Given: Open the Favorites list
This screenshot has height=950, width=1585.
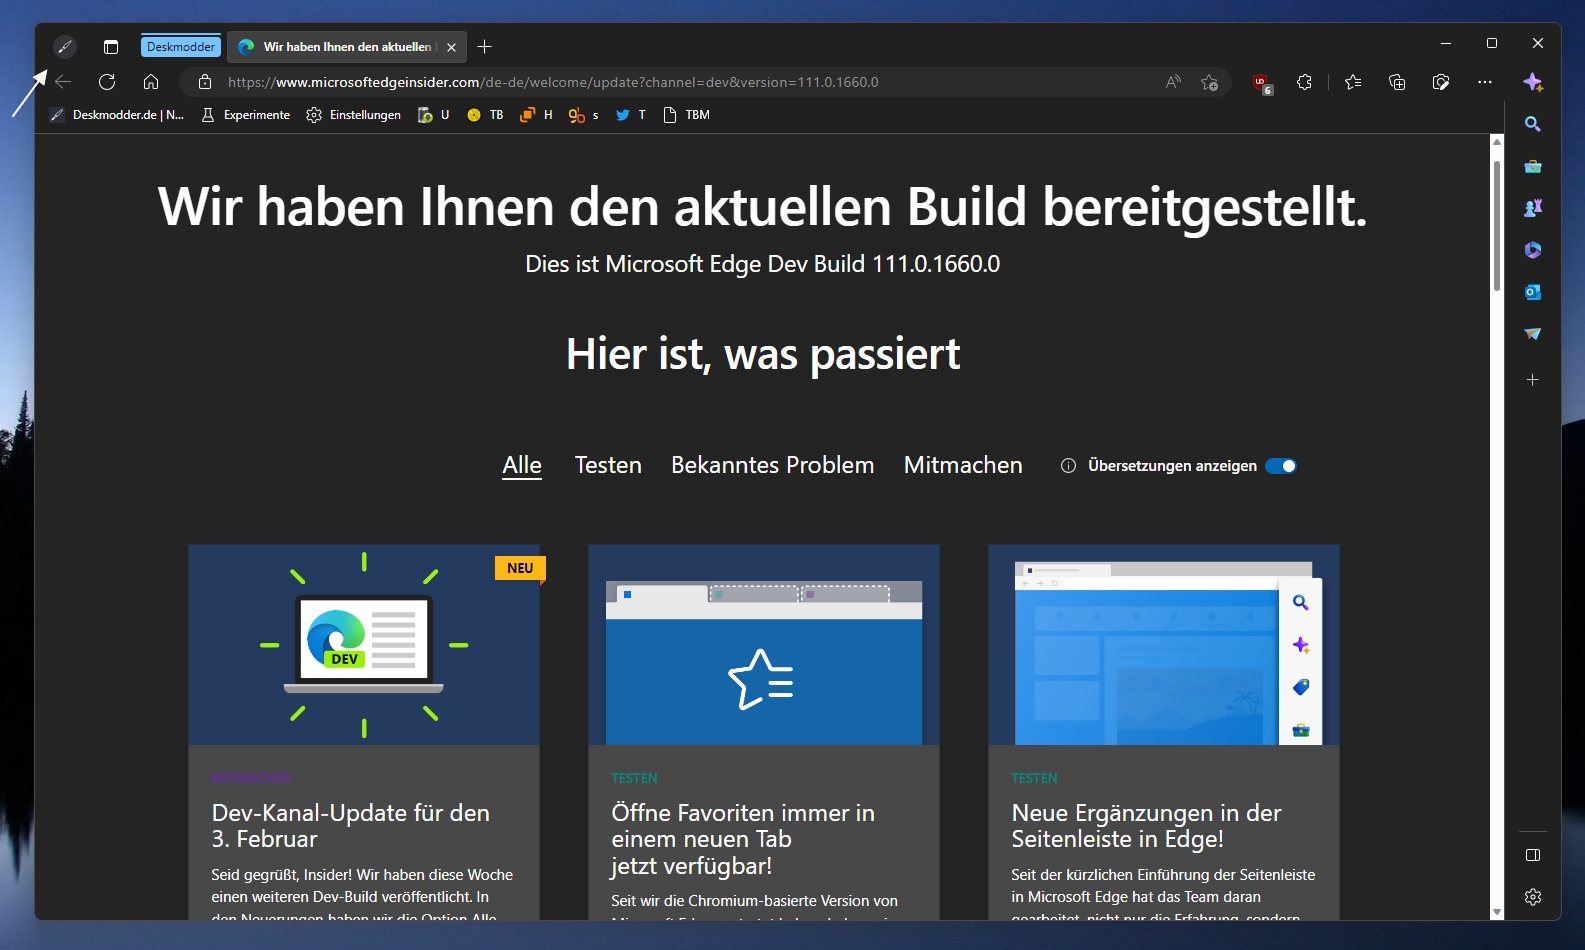Looking at the screenshot, I should click(1353, 82).
